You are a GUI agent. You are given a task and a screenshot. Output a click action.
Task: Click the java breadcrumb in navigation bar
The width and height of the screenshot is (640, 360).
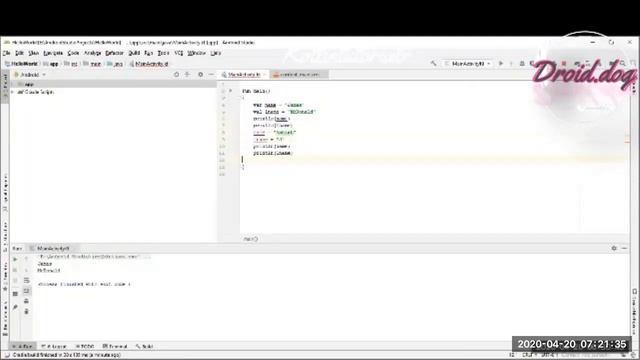[115, 64]
